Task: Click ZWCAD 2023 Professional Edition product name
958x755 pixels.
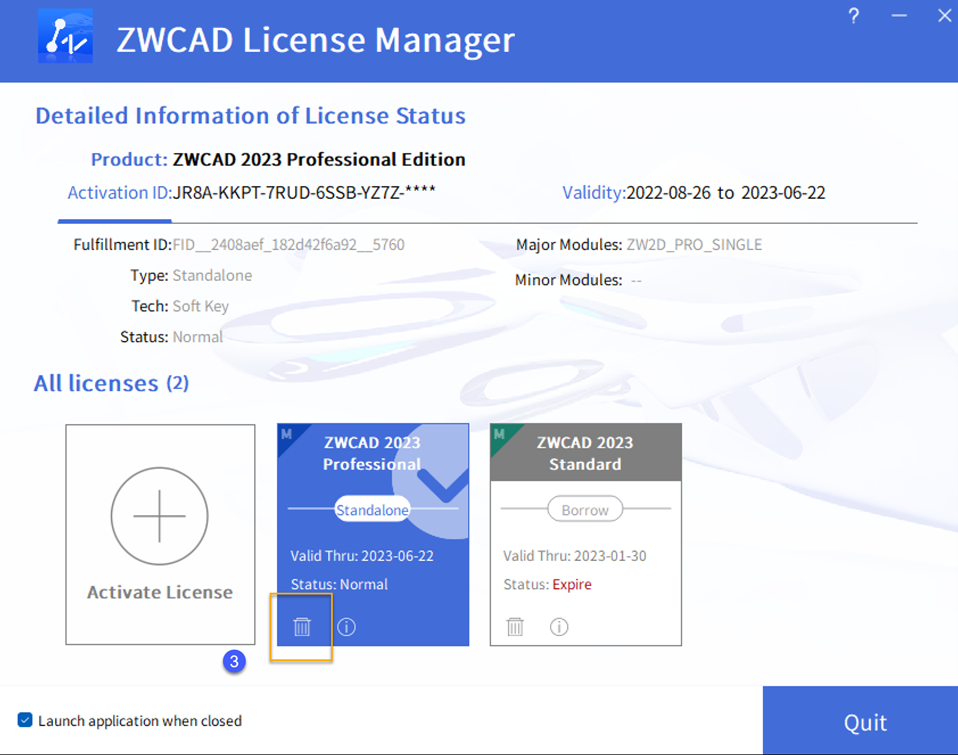Action: tap(319, 159)
